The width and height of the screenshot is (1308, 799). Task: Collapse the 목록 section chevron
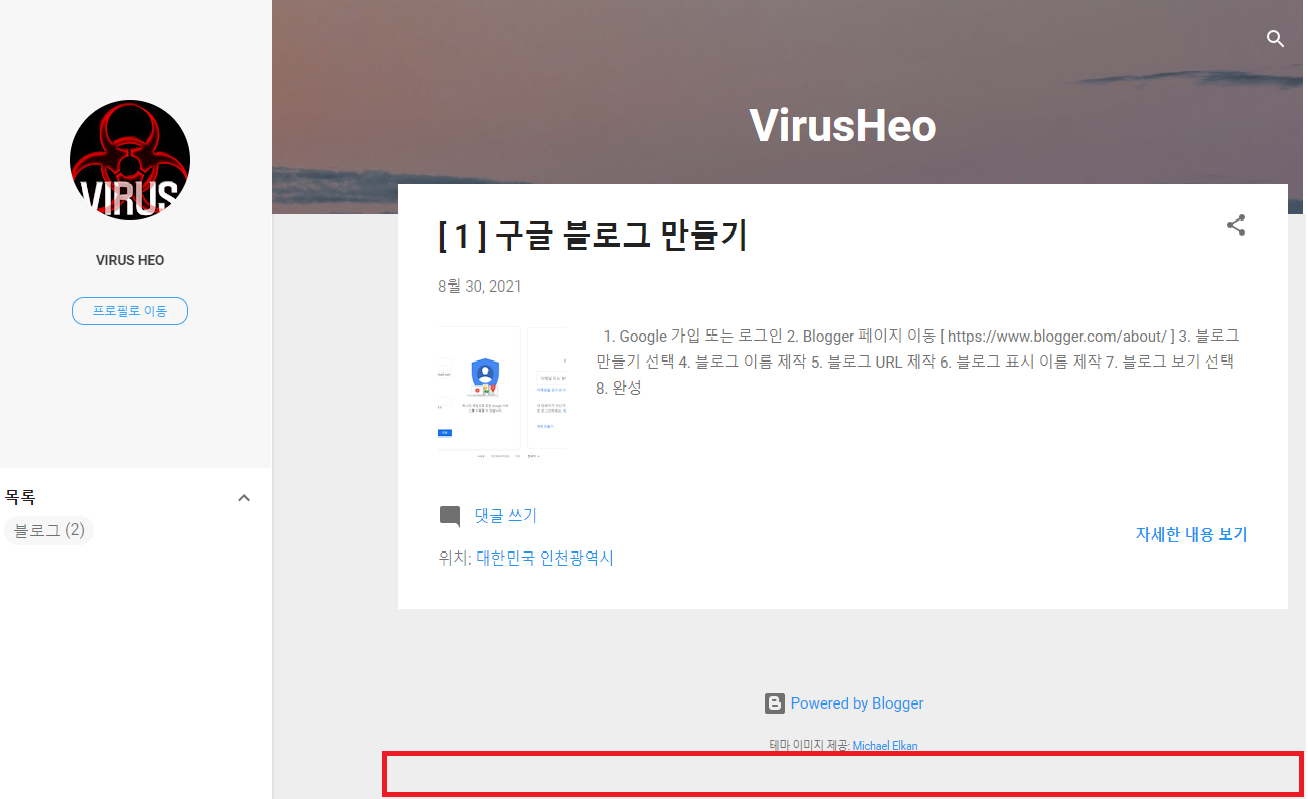pyautogui.click(x=244, y=498)
